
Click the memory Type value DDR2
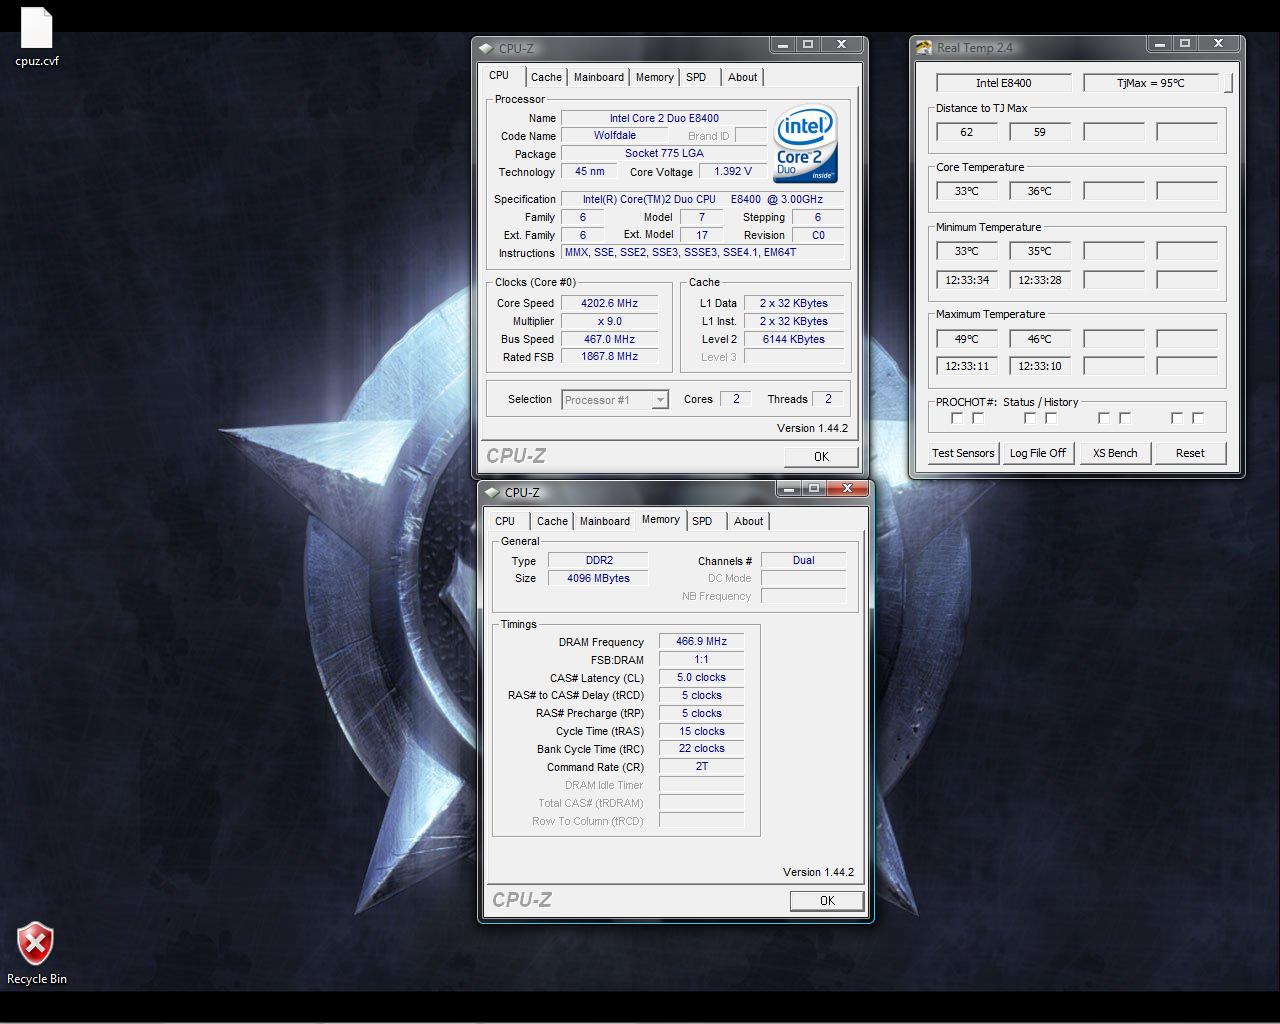pos(599,560)
